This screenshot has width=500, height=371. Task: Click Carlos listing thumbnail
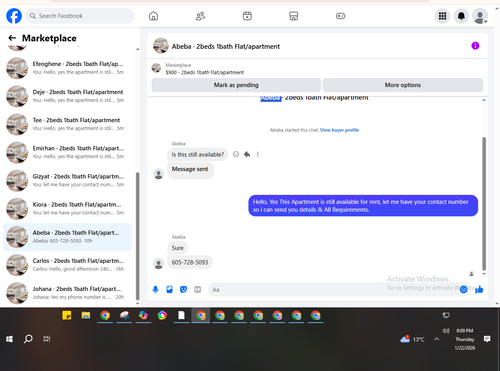point(17,265)
